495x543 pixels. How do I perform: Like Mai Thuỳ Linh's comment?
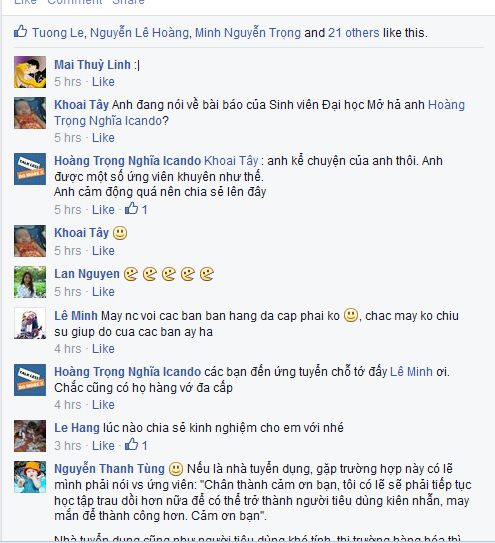[103, 82]
